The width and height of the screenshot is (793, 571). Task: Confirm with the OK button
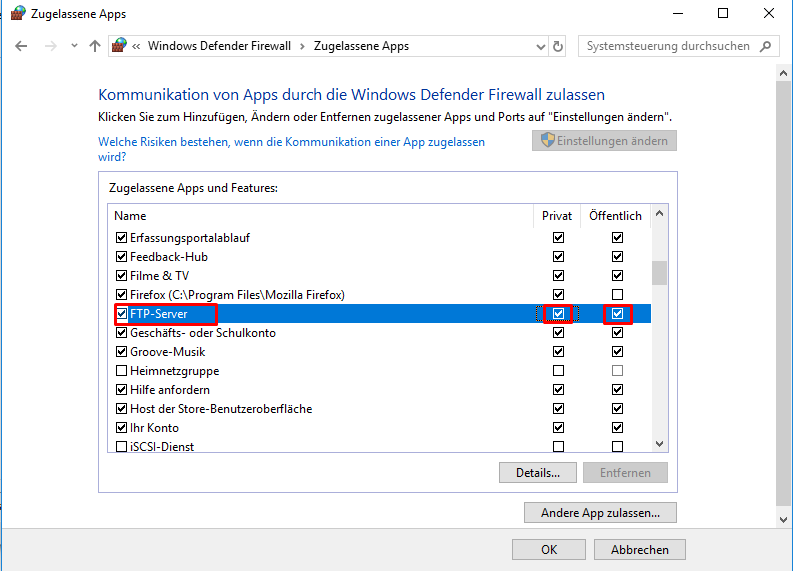pos(549,549)
